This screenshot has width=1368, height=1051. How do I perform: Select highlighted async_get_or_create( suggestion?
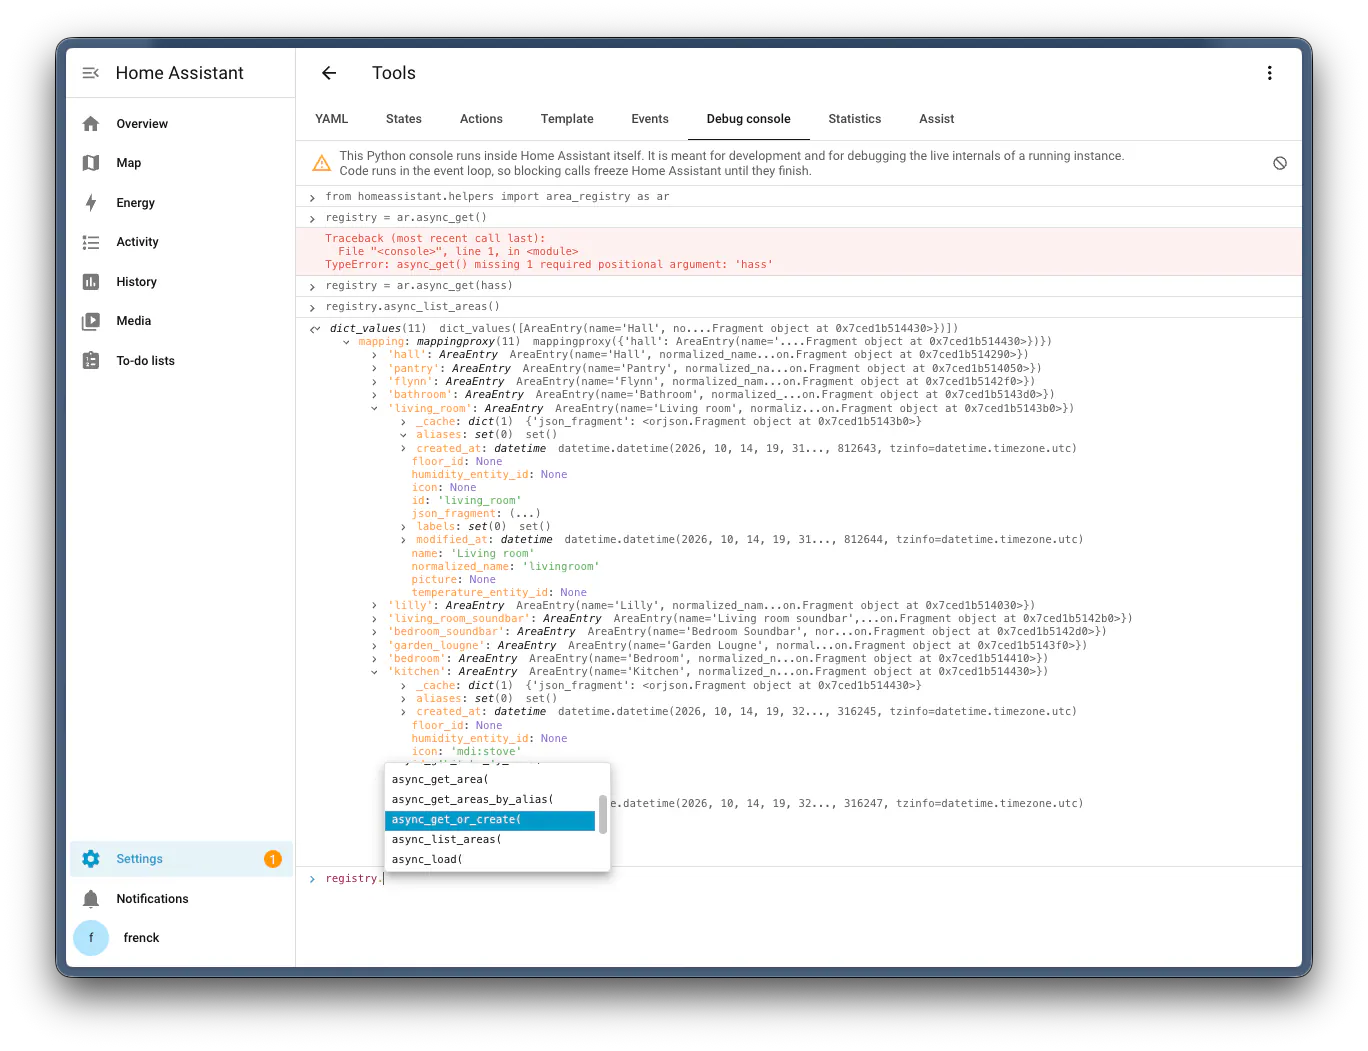pos(490,820)
